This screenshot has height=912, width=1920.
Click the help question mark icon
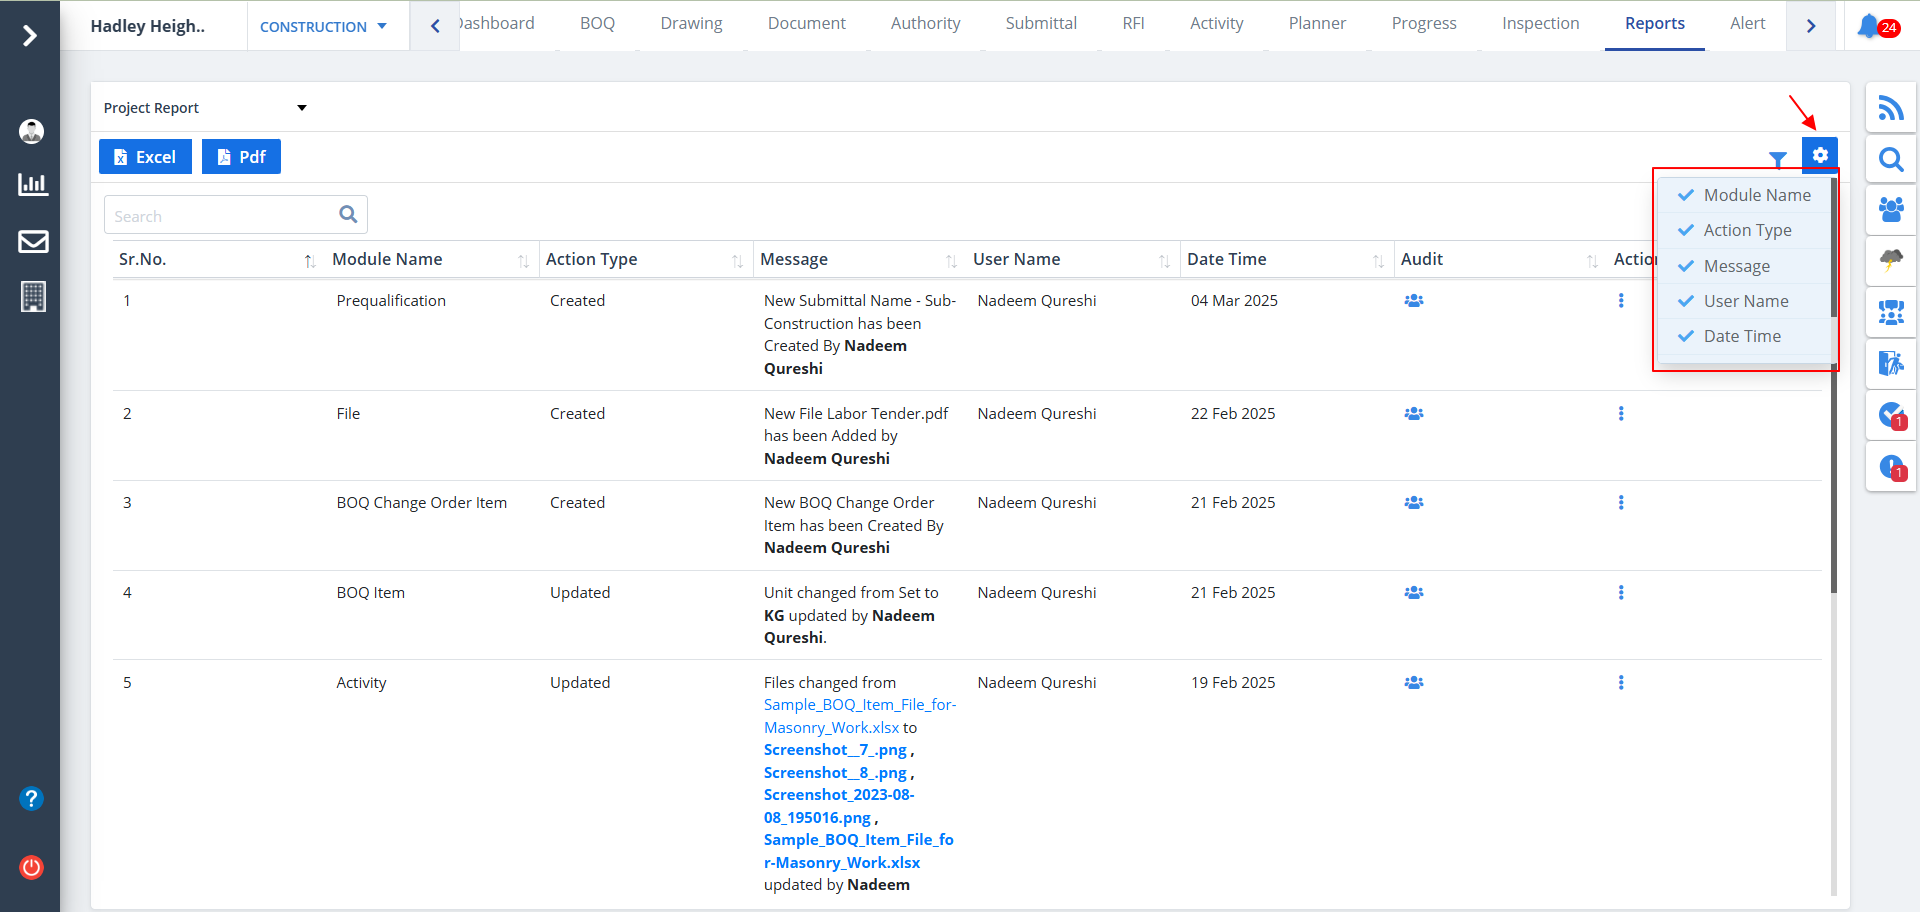pos(32,798)
